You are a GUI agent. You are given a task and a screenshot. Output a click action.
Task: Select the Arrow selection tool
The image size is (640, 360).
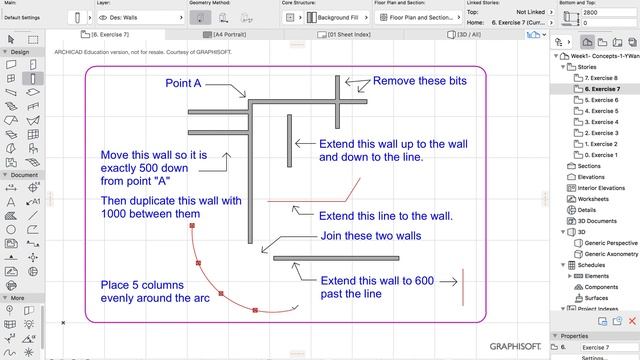coord(11,39)
